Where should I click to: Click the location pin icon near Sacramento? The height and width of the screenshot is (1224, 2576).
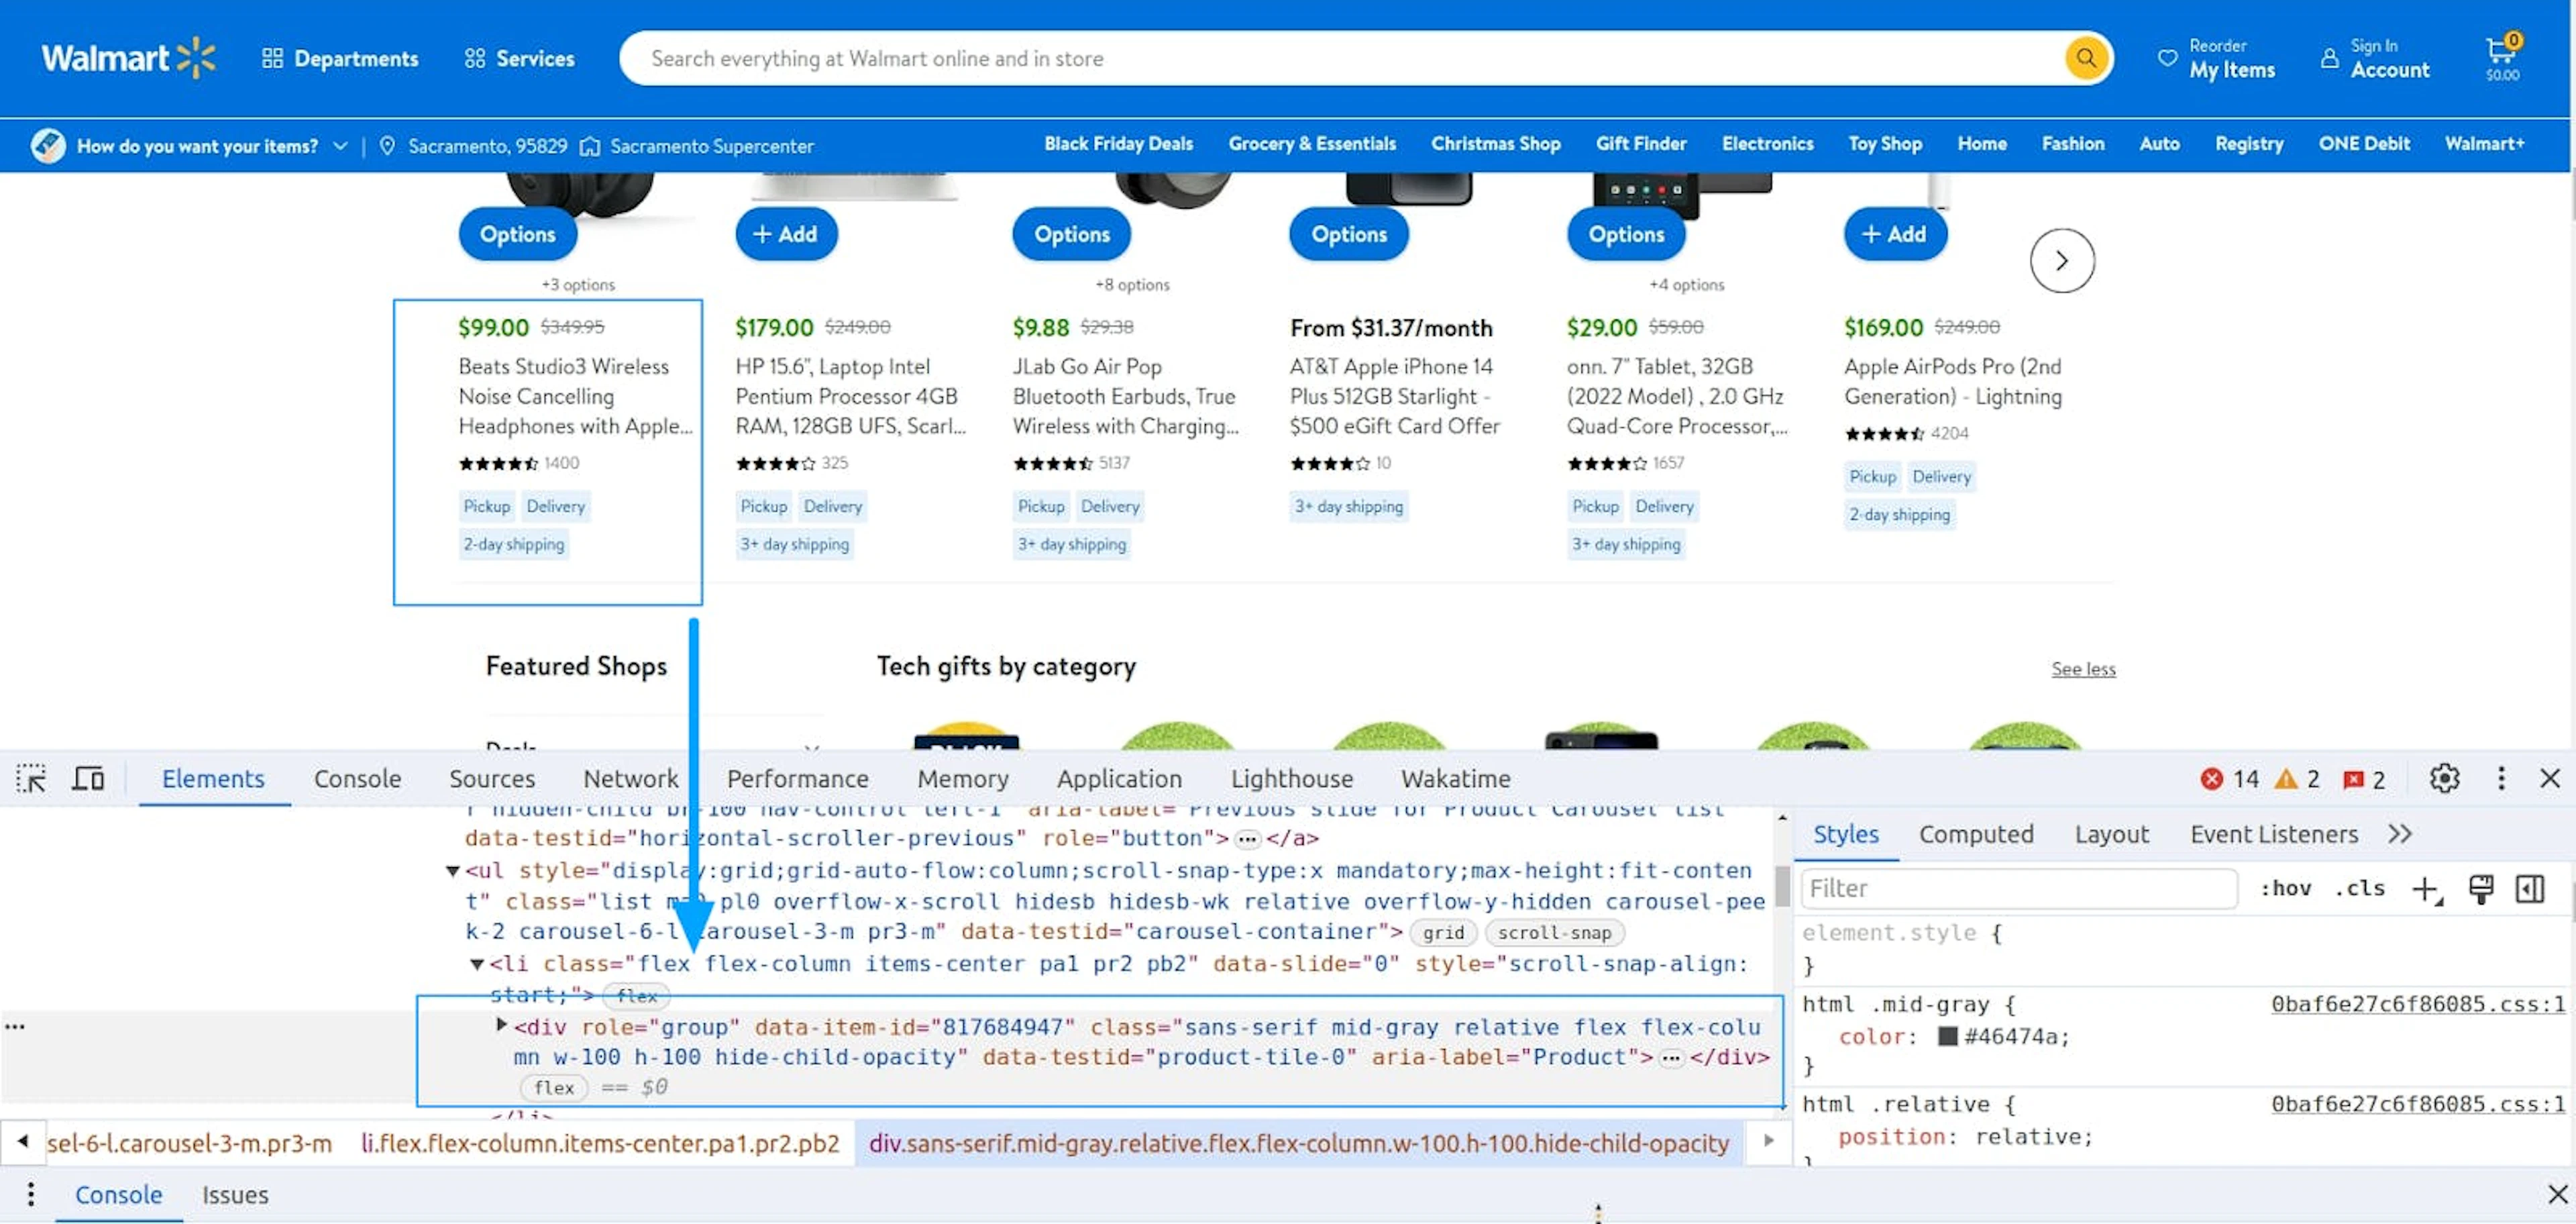point(388,146)
